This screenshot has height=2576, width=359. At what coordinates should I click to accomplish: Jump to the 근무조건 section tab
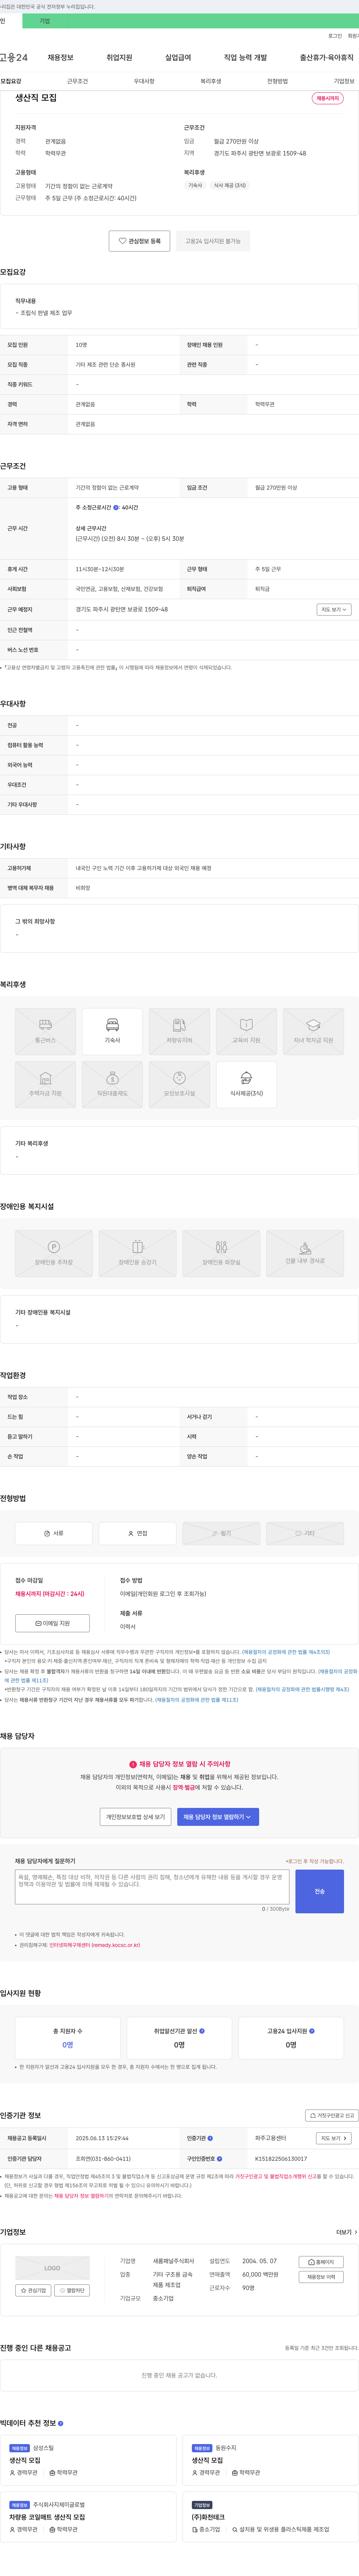pos(77,81)
